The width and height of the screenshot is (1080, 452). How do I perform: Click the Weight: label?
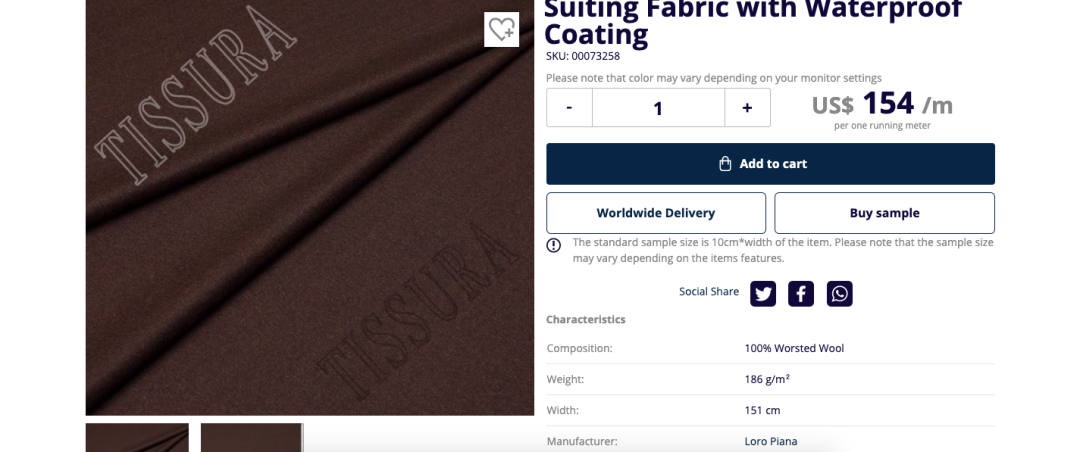(565, 379)
